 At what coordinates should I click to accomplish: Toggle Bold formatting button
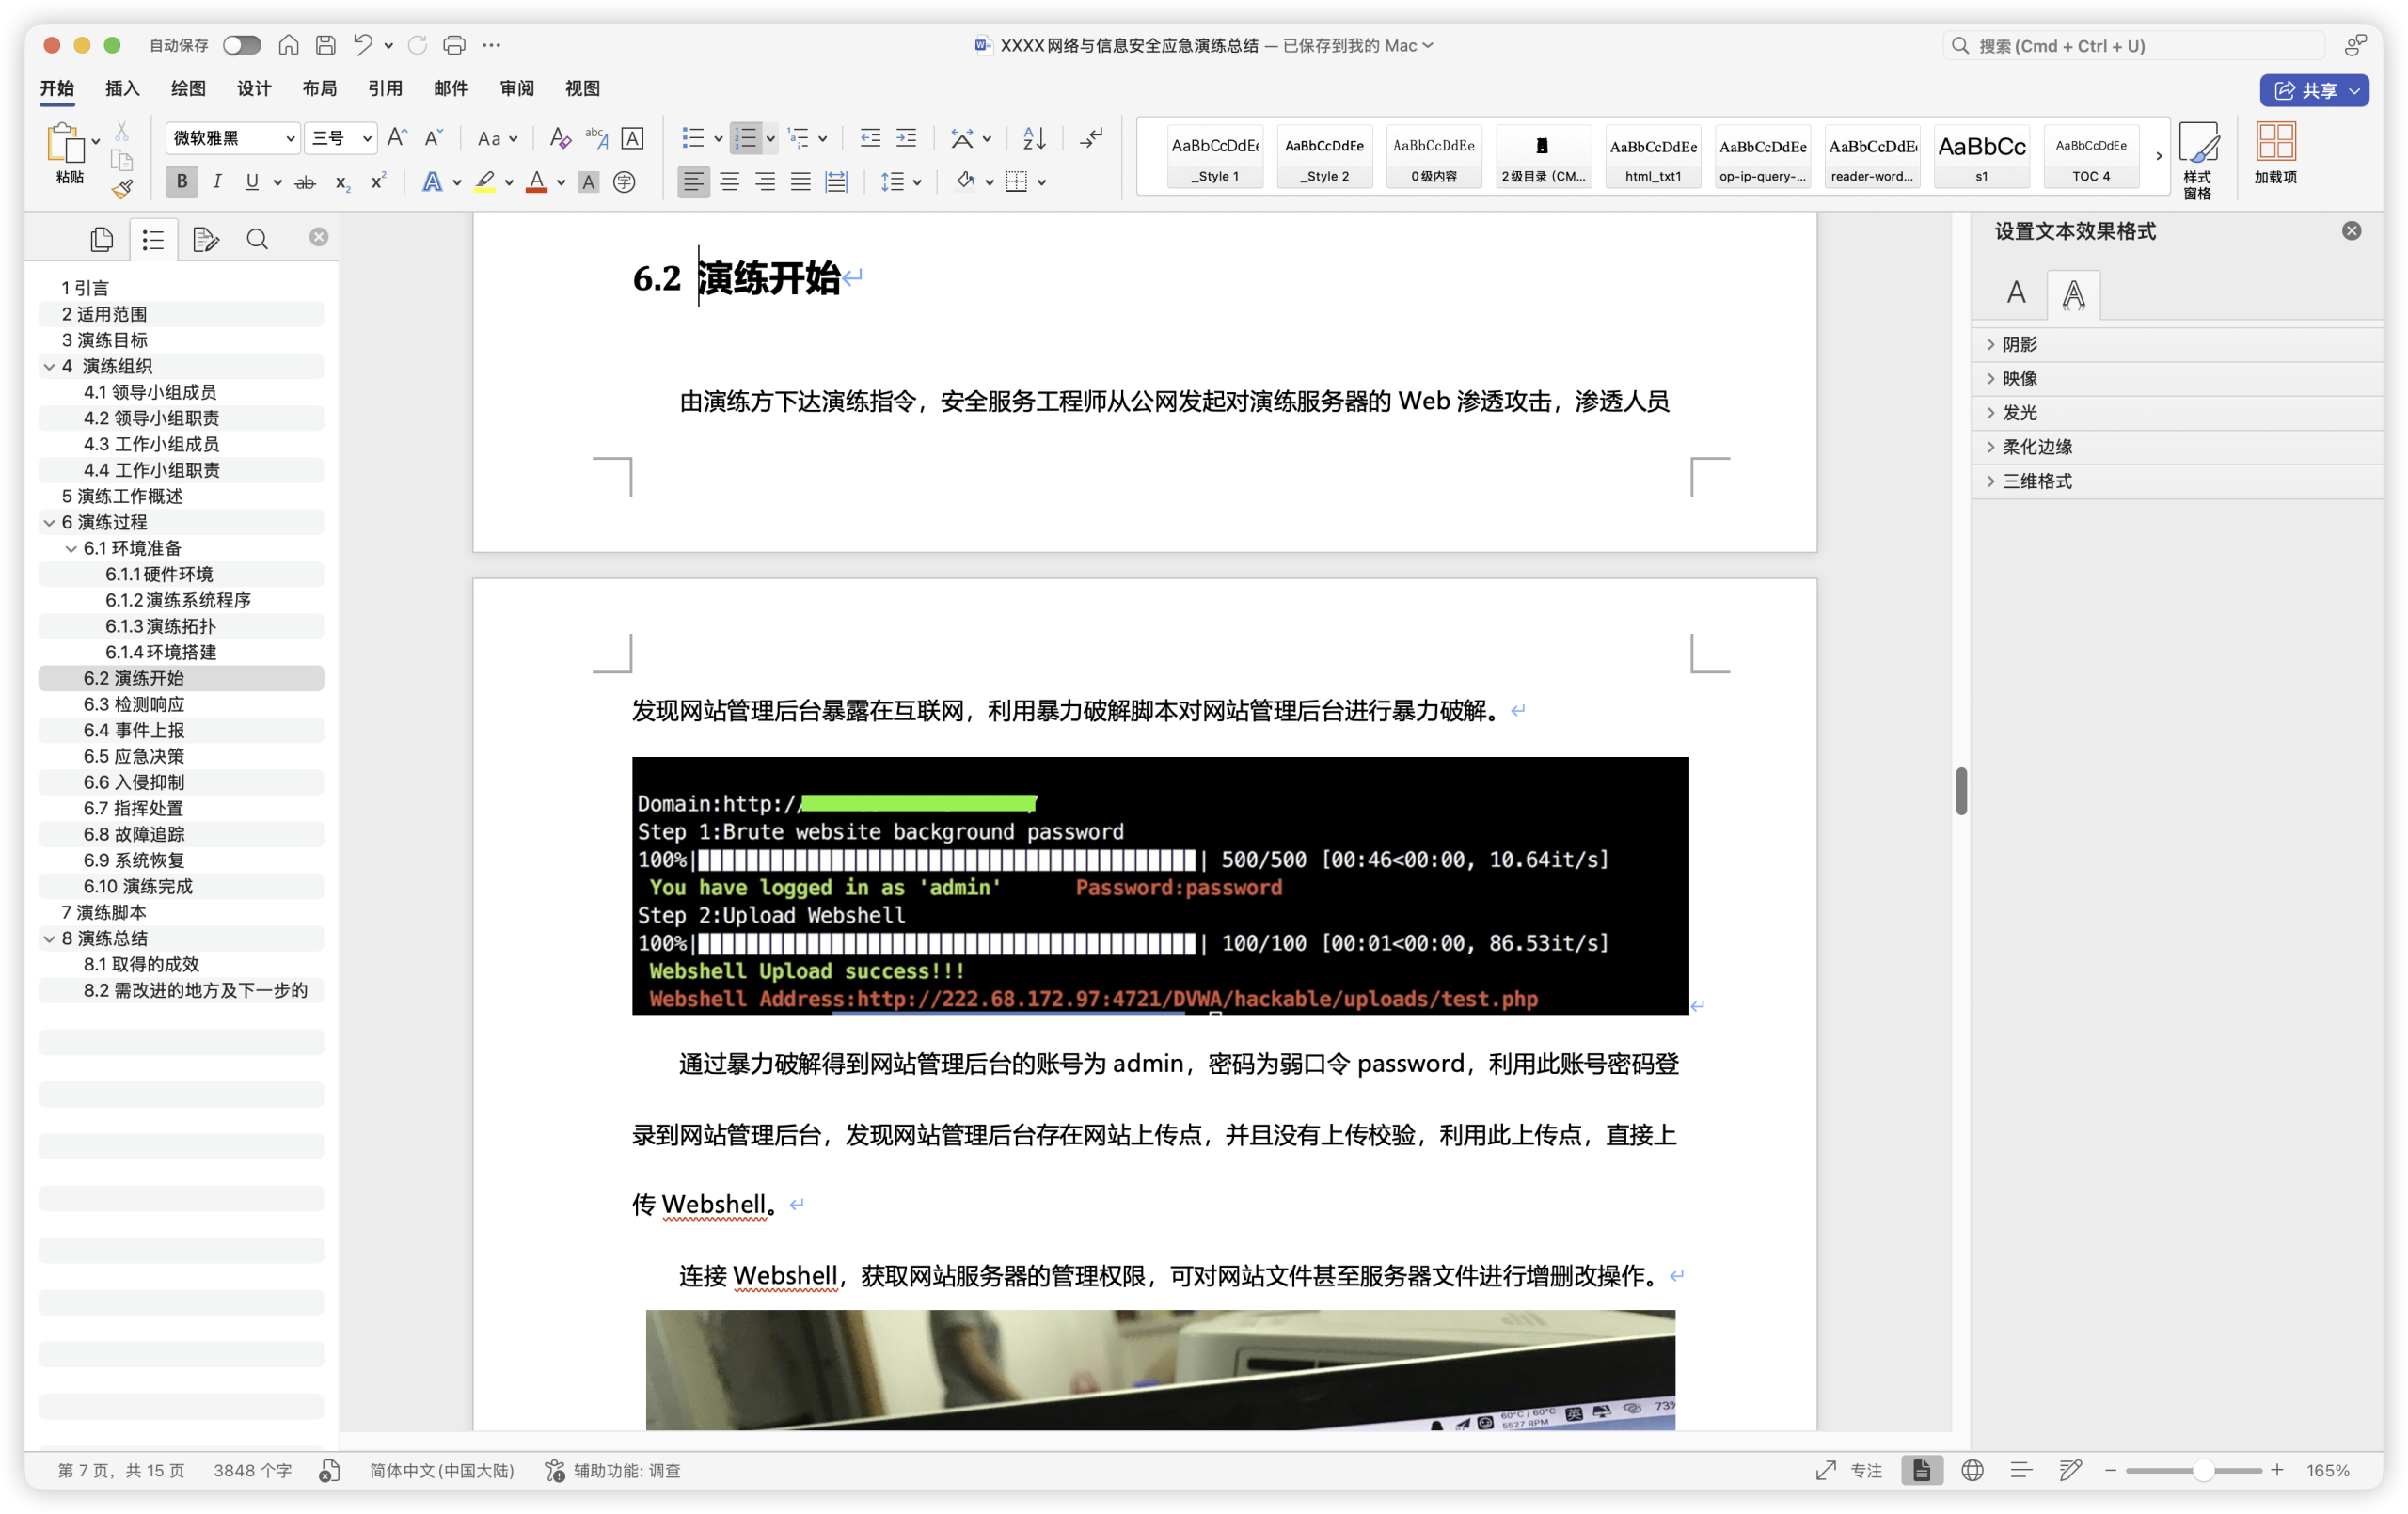coord(182,181)
